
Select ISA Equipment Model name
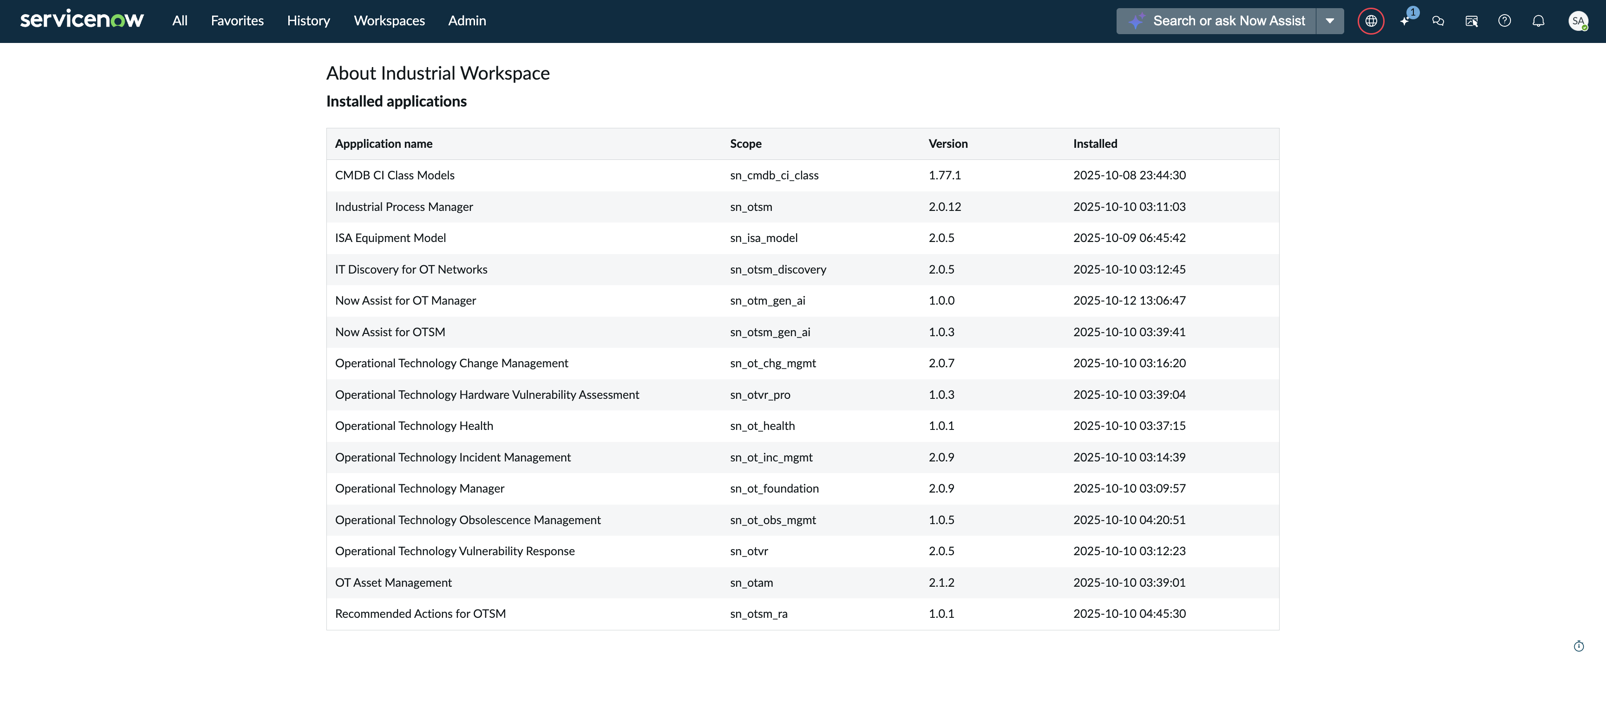pos(390,238)
